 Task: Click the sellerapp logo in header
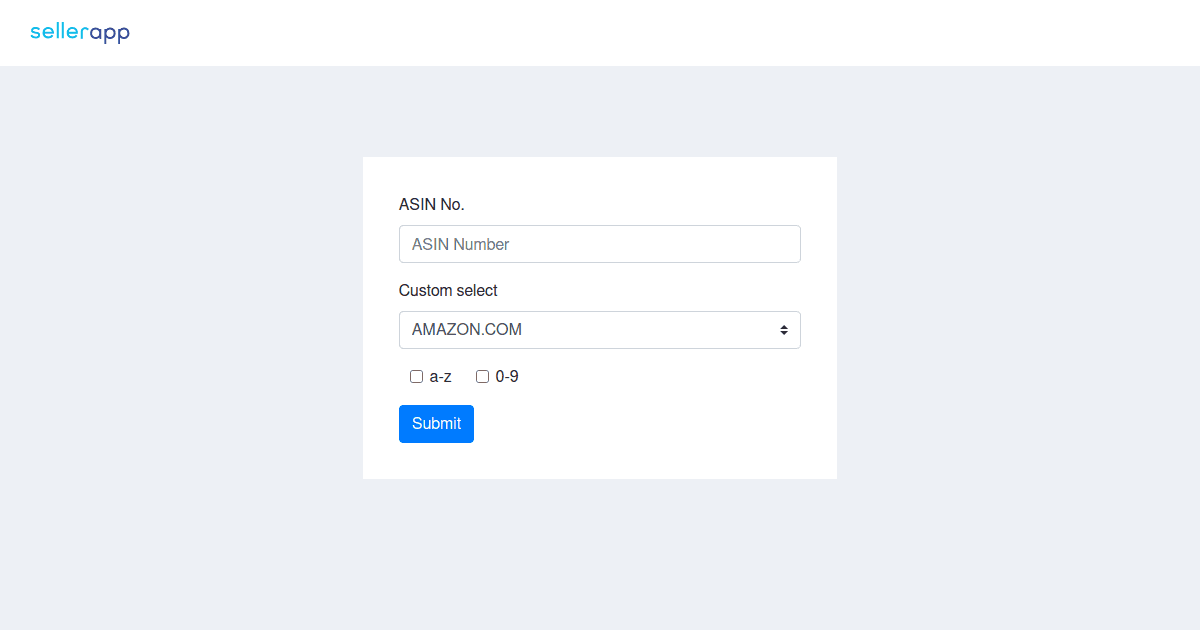tap(80, 33)
